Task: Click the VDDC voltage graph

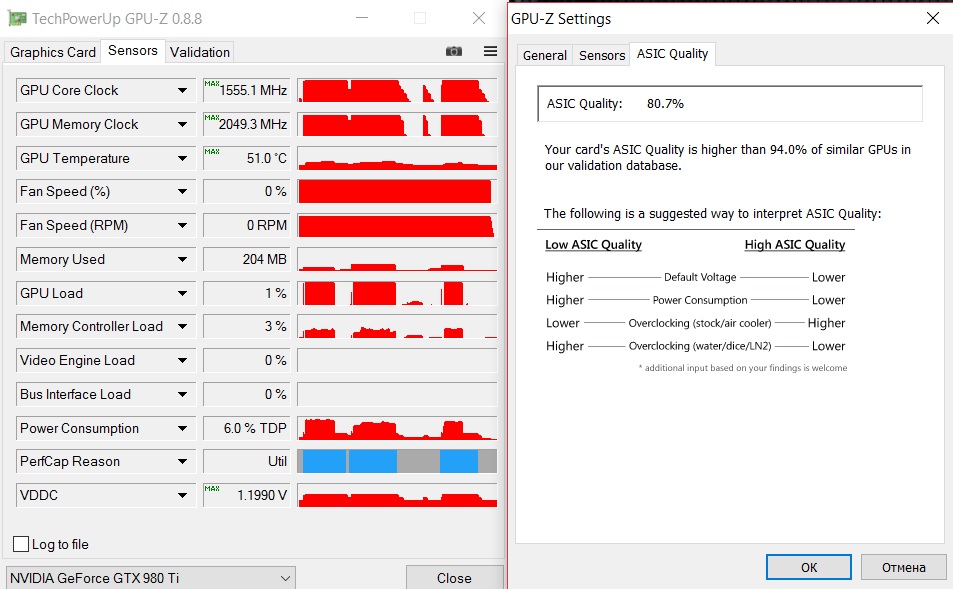Action: click(397, 495)
